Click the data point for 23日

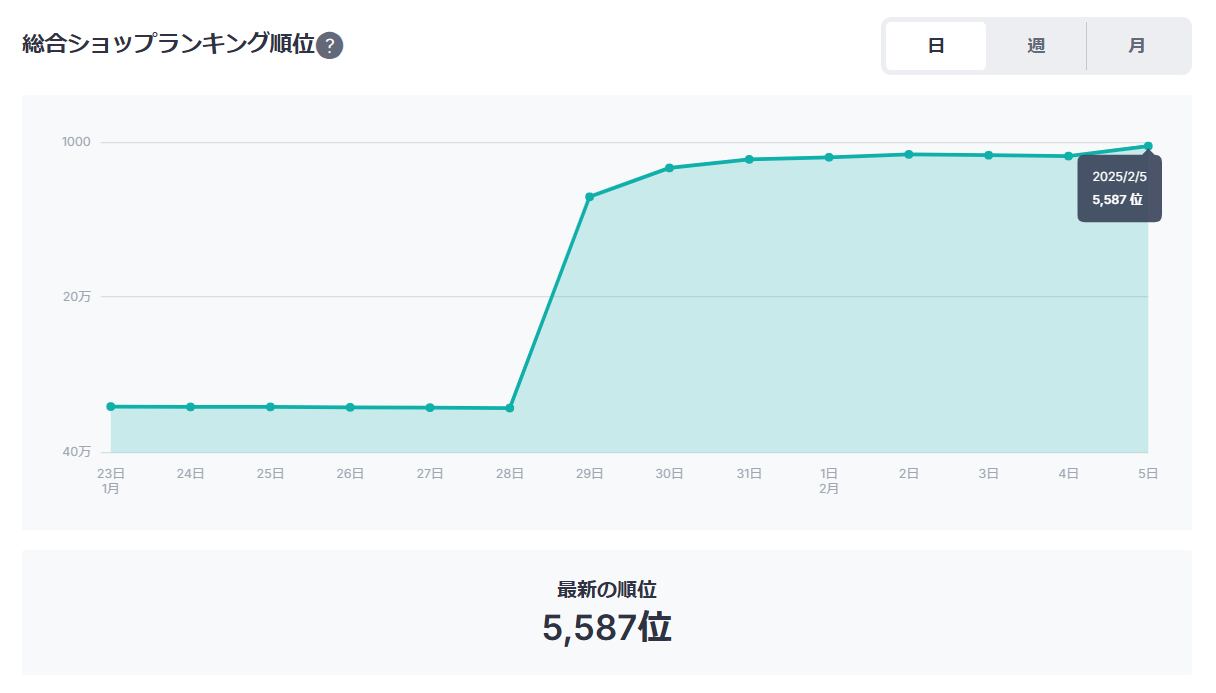[x=111, y=407]
